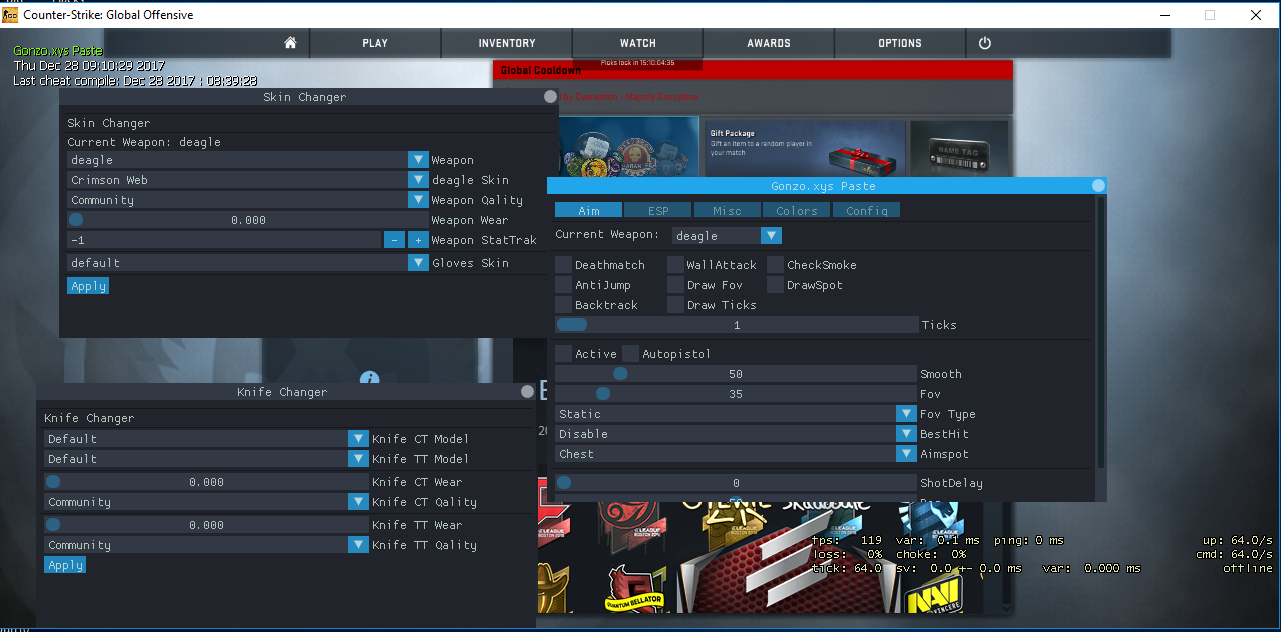Image resolution: width=1281 pixels, height=632 pixels.
Task: Open the INVENTORY menu
Action: coord(507,43)
